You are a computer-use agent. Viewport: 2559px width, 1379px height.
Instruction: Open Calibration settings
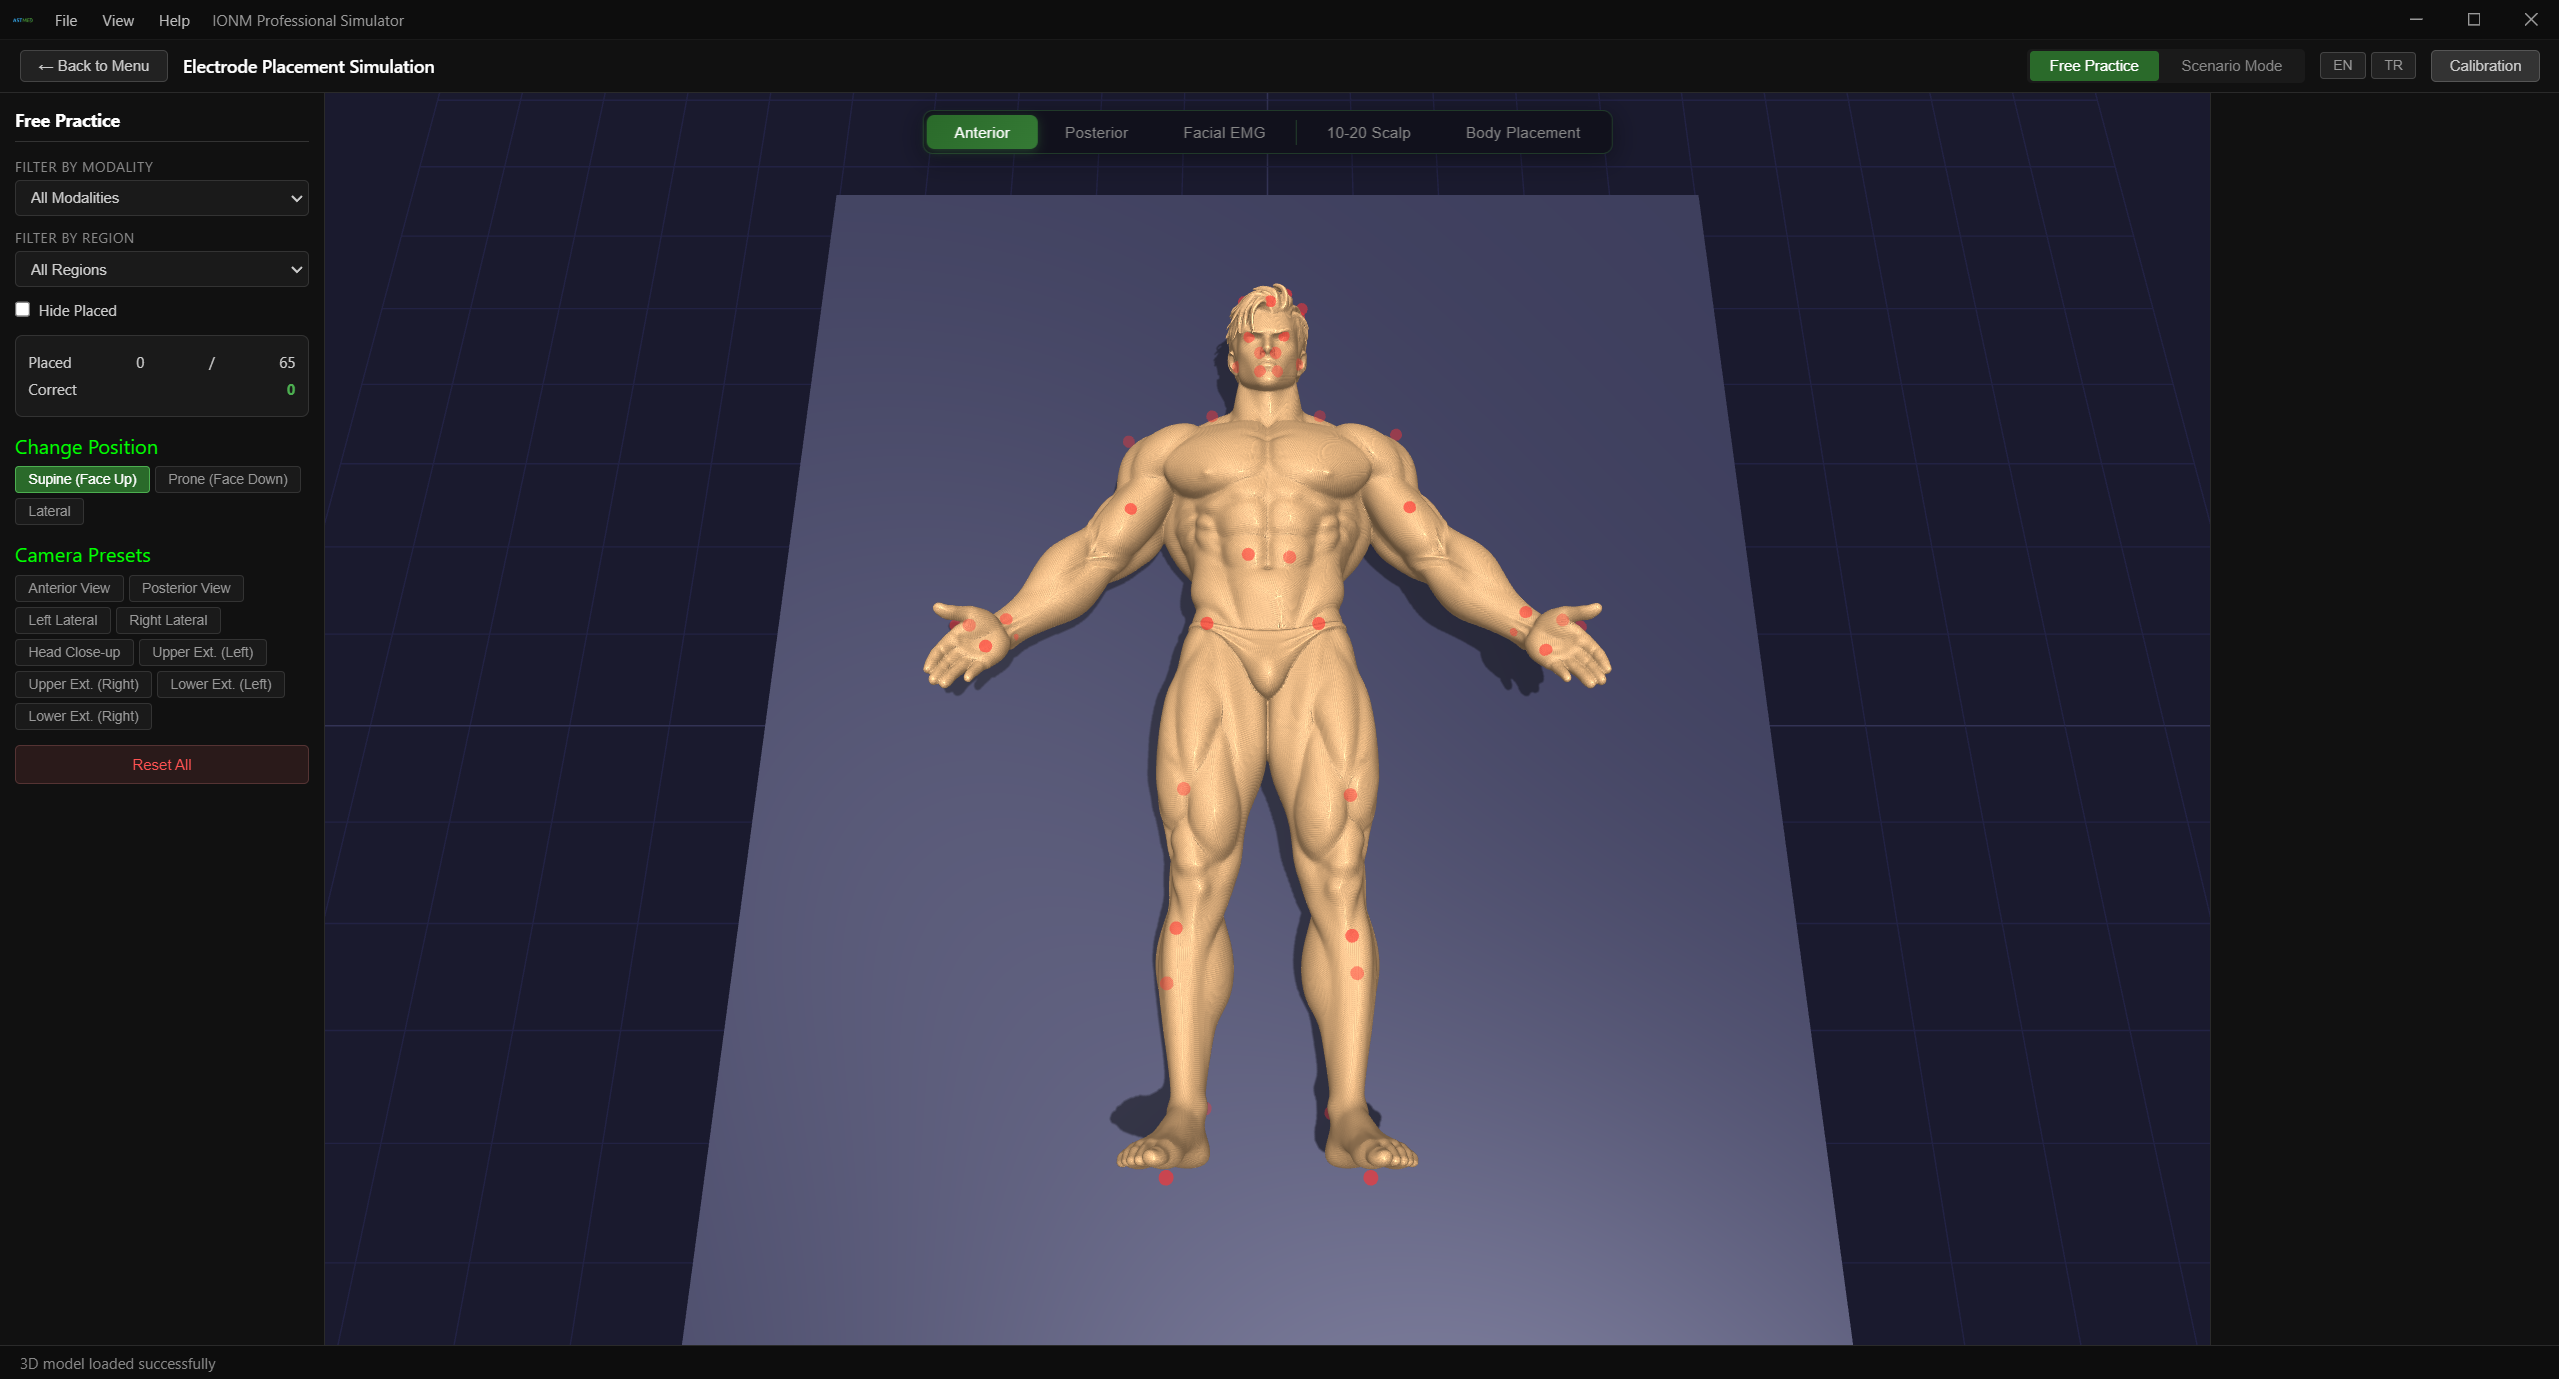click(2484, 65)
